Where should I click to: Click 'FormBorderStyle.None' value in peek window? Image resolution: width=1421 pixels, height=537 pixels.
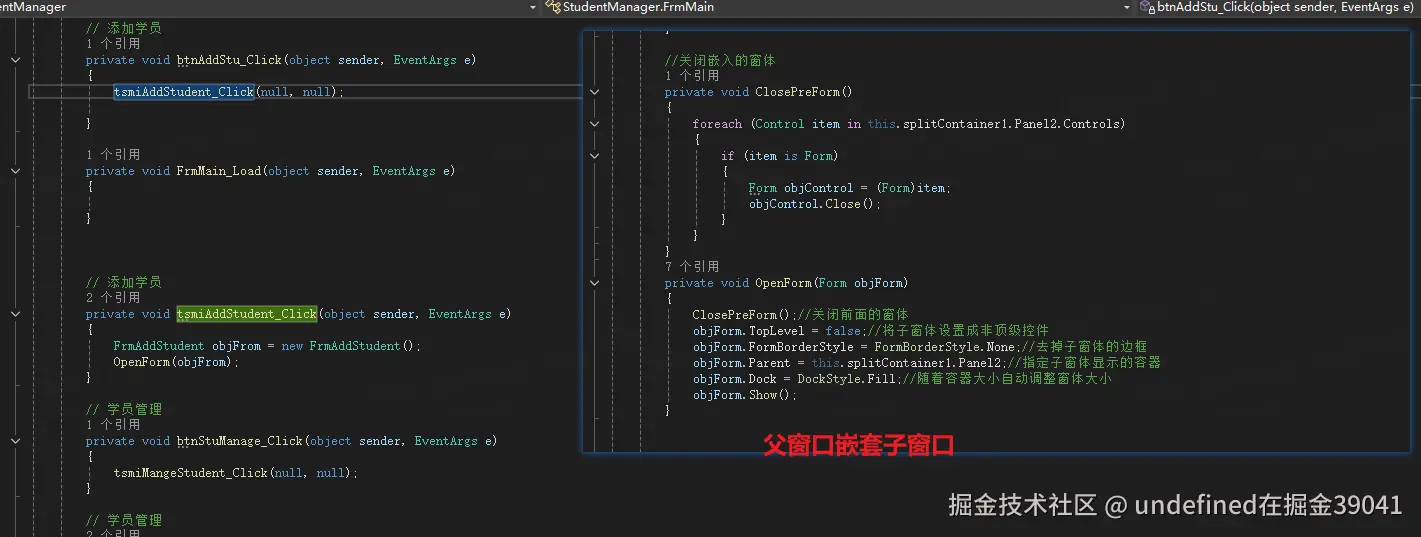coord(945,347)
